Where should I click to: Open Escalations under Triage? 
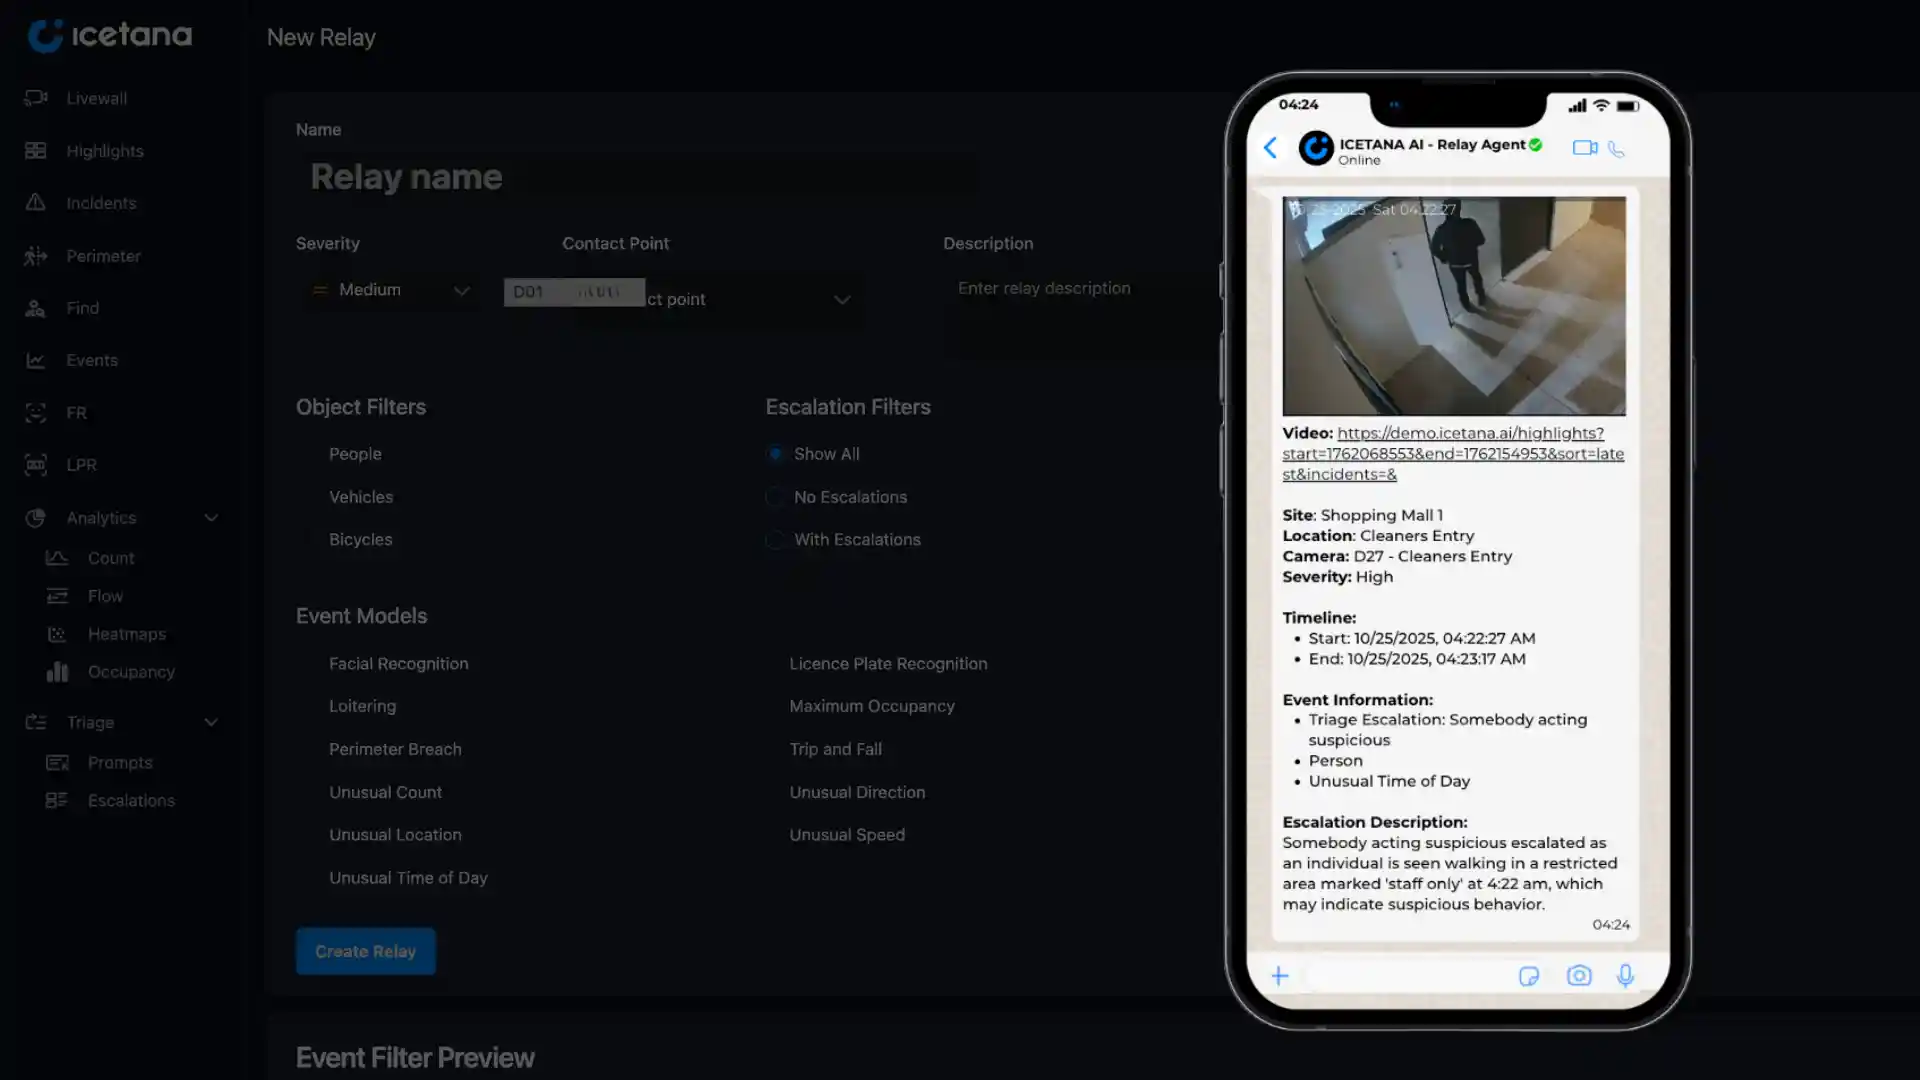click(131, 800)
